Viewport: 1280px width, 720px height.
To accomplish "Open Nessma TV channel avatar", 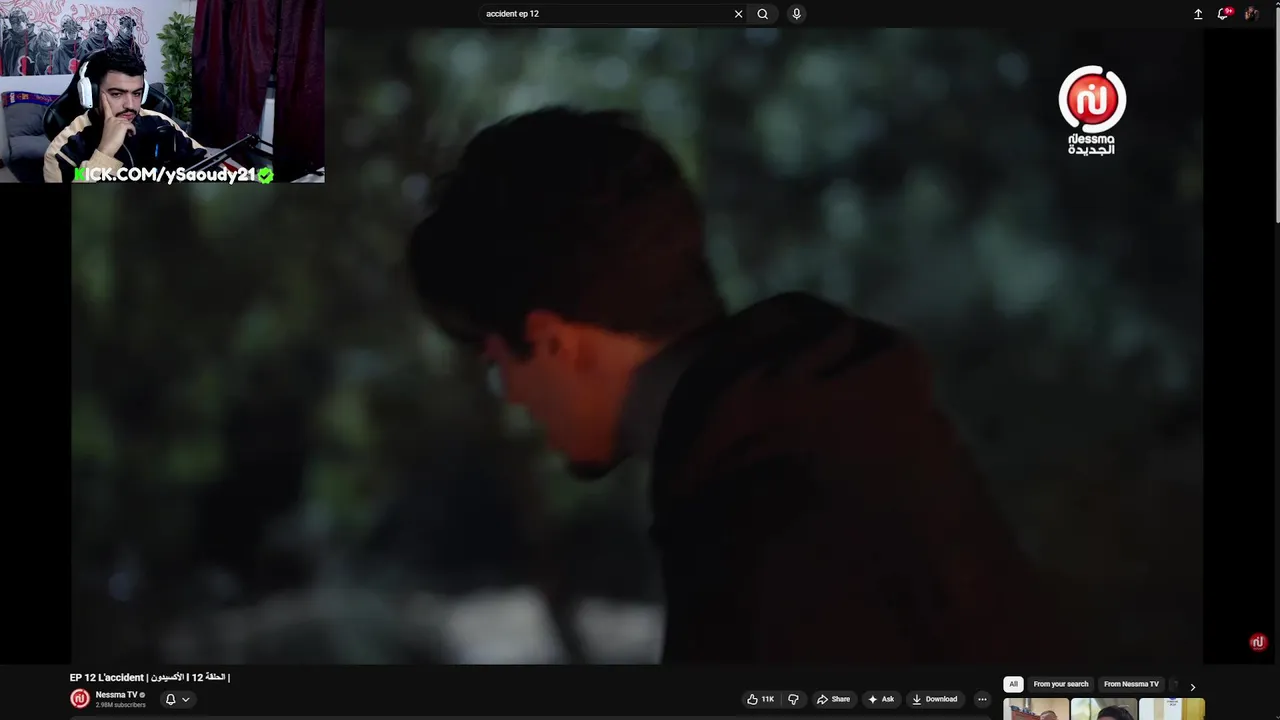I will click(80, 699).
